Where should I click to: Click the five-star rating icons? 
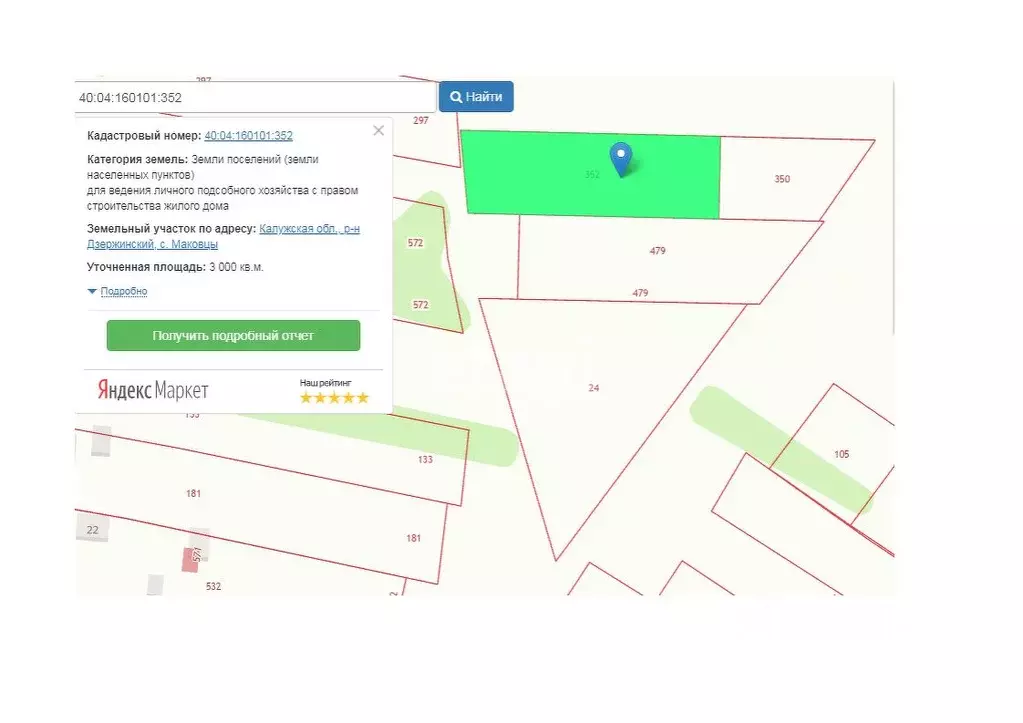[334, 398]
